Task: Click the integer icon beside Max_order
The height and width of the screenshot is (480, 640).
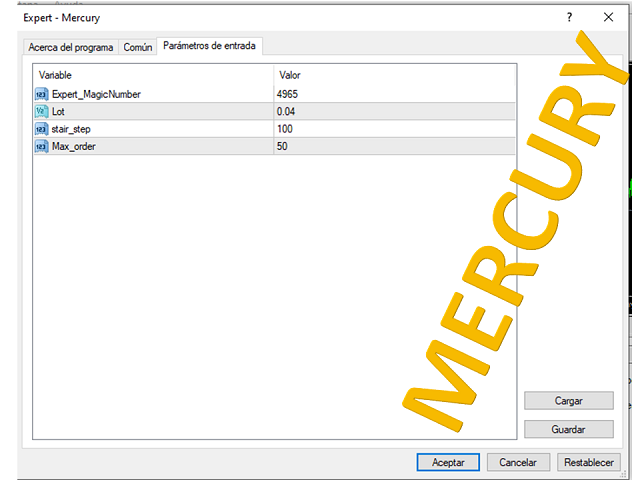Action: 42,146
